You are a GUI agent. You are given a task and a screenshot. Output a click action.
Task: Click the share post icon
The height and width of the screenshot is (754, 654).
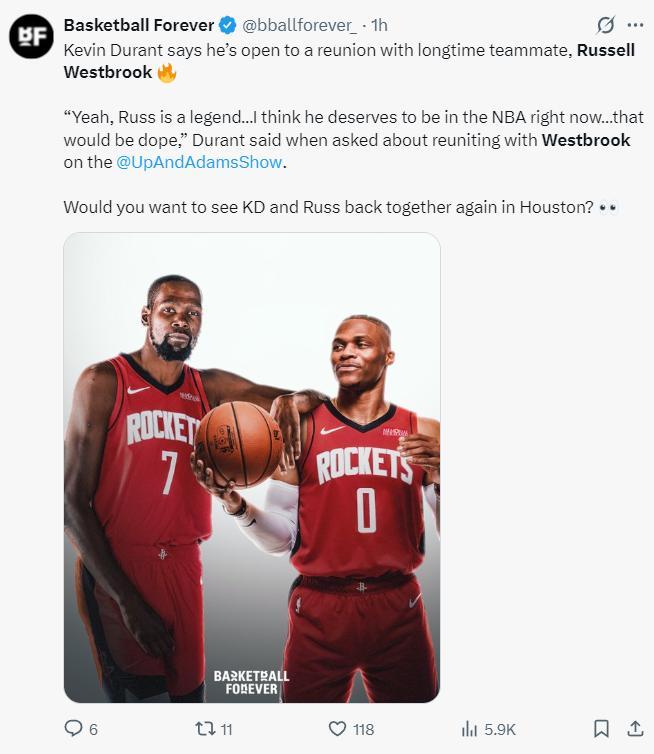point(635,729)
